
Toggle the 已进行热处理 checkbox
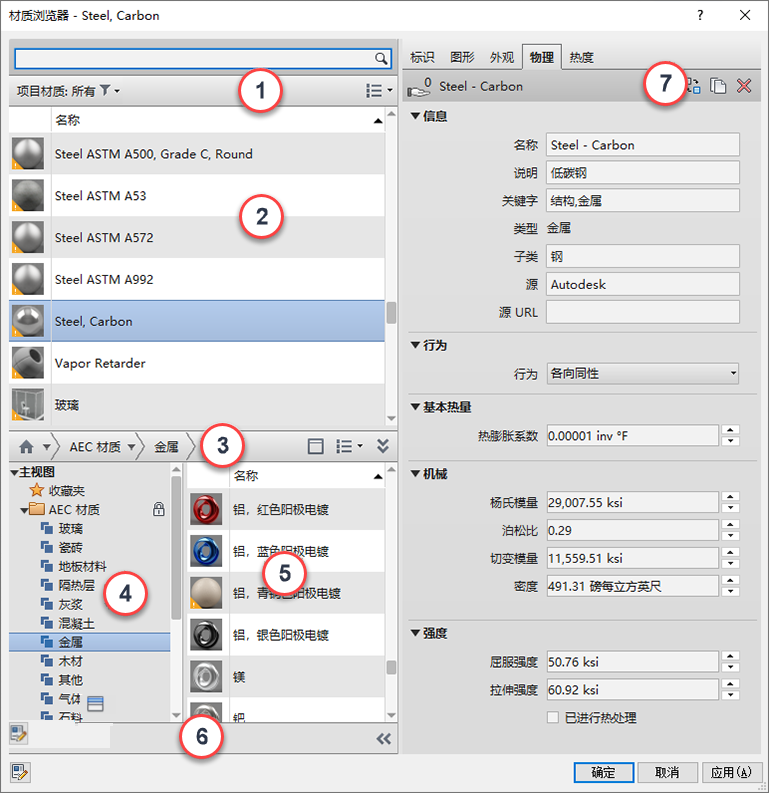(553, 717)
